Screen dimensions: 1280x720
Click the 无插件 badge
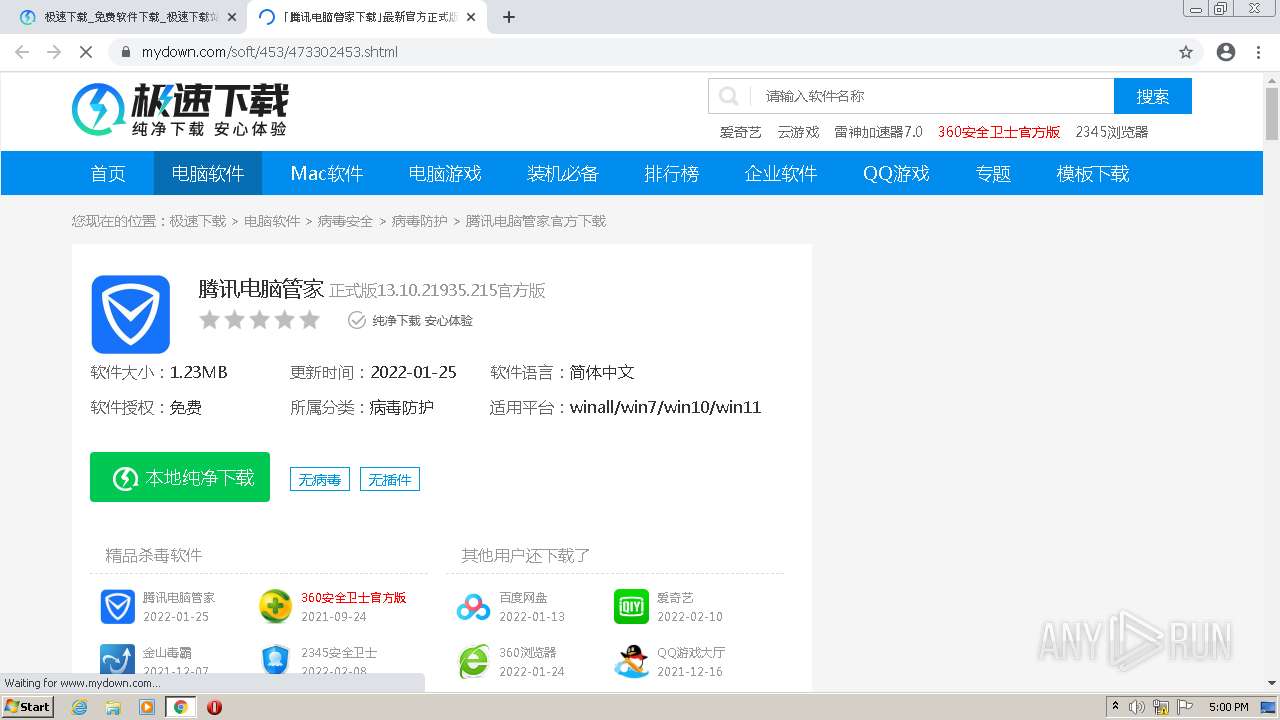coord(390,480)
